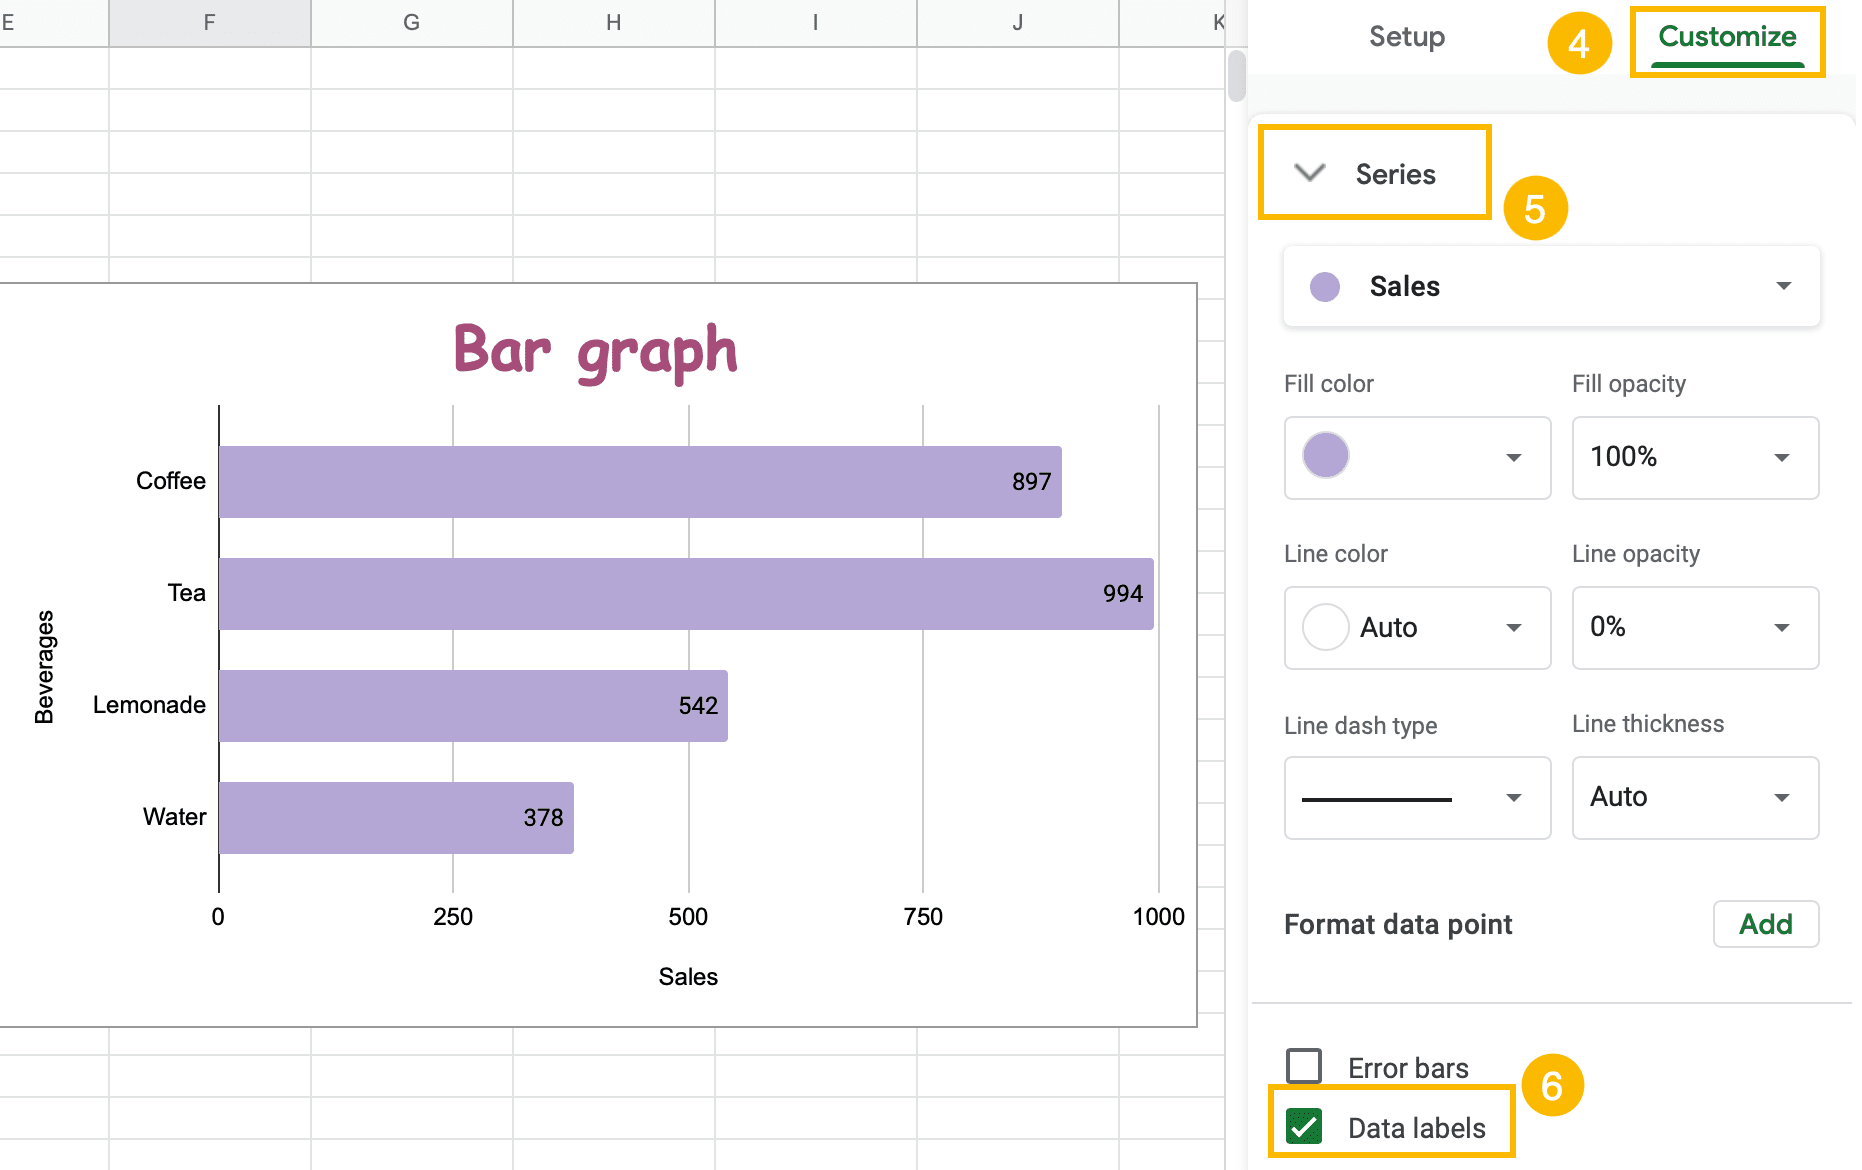Select the Bar graph chart title
Viewport: 1862px width, 1170px height.
[x=595, y=349]
